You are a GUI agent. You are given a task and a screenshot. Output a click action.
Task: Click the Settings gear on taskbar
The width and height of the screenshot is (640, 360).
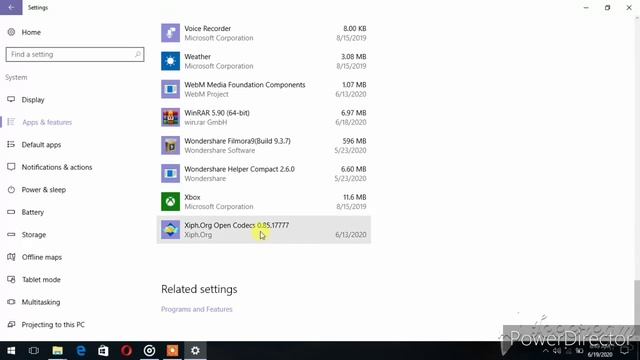pos(195,351)
